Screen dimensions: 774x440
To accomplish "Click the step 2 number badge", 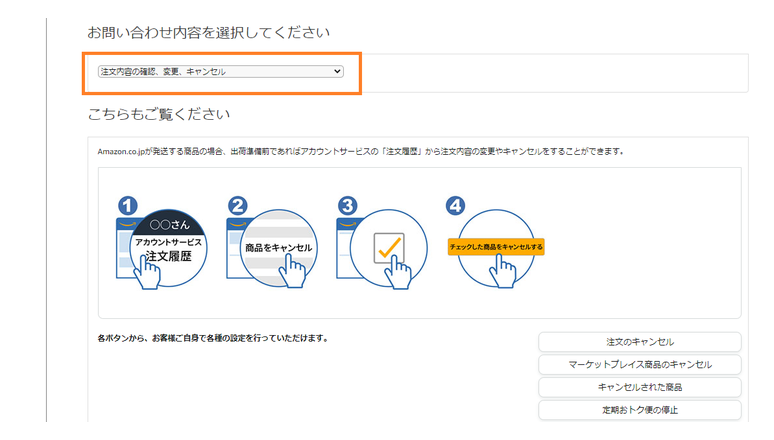I will [237, 205].
